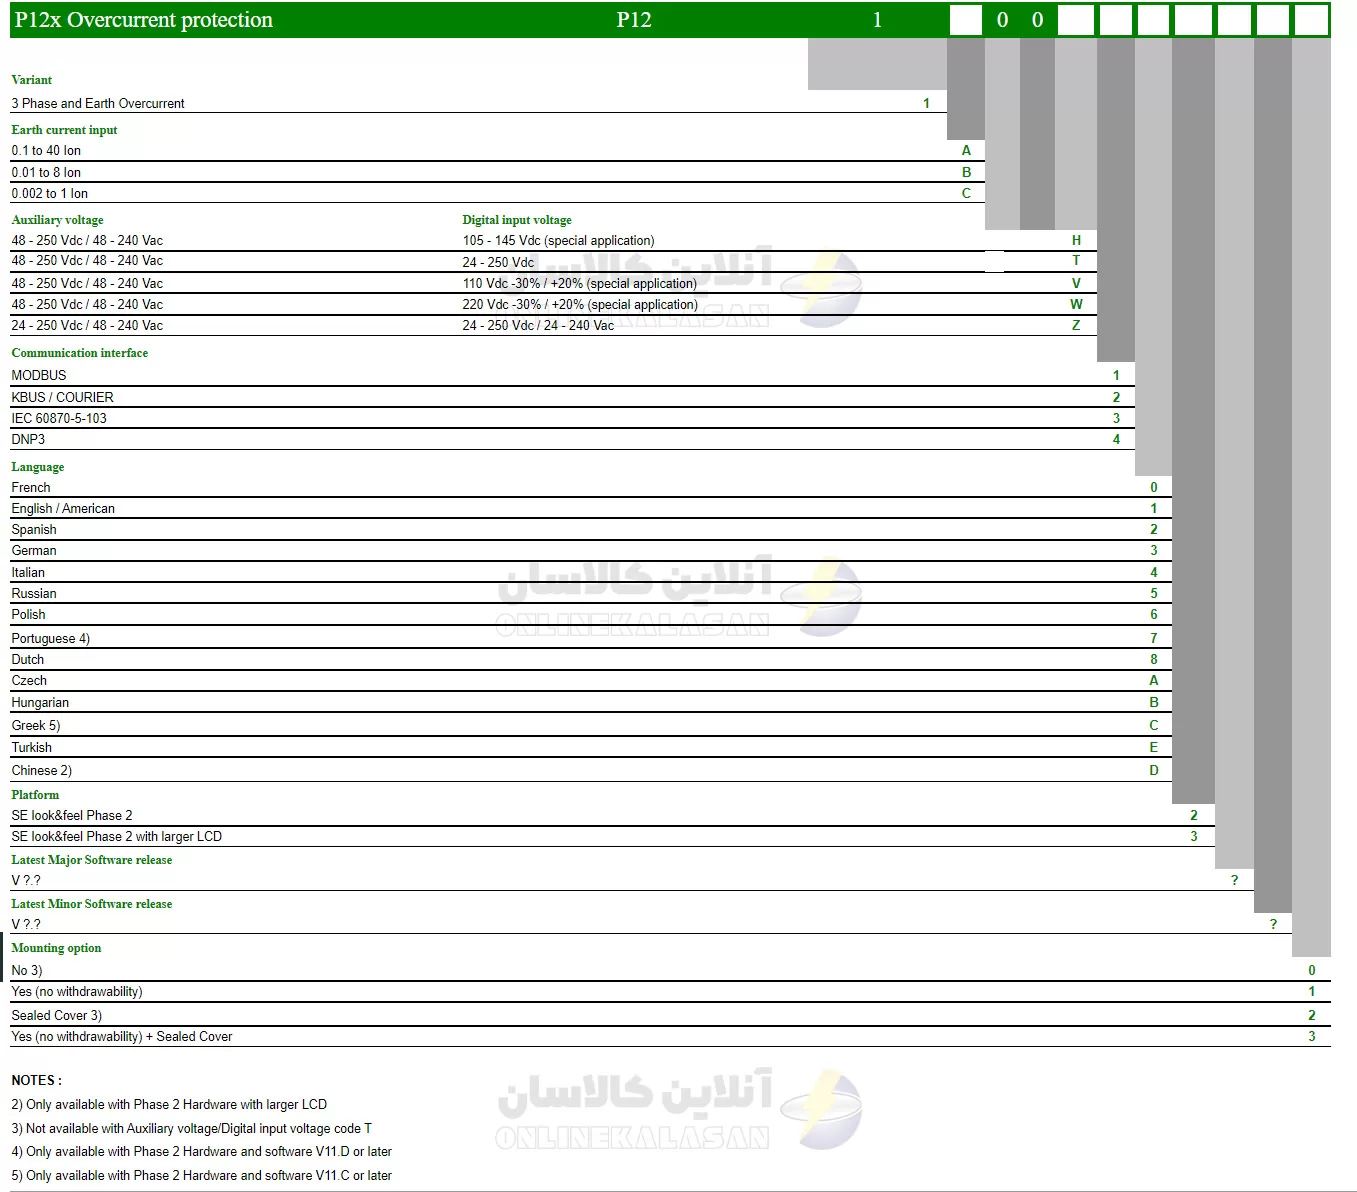Select 'Latest Major Software release' heading
Image resolution: width=1357 pixels, height=1192 pixels.
pyautogui.click(x=91, y=860)
